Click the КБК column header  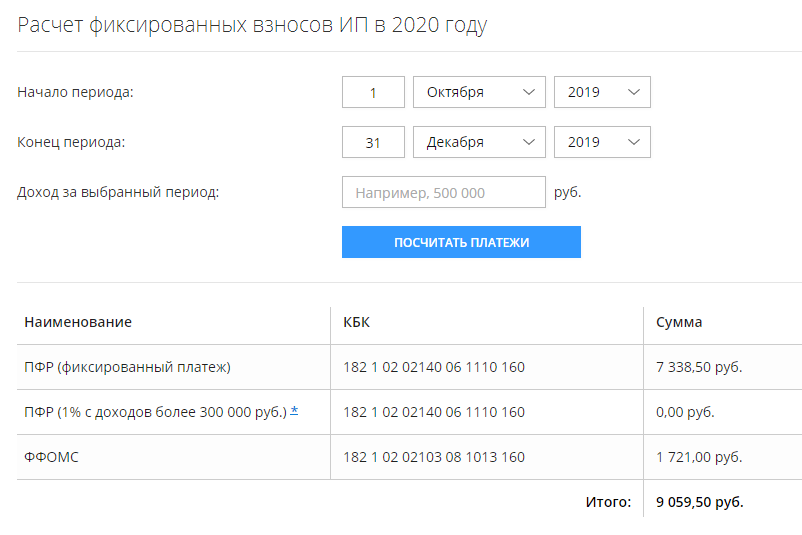point(357,322)
